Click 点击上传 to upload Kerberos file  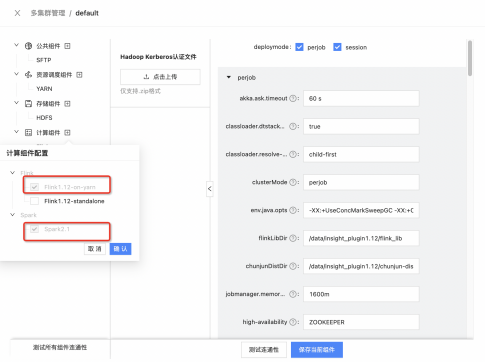coord(160,77)
